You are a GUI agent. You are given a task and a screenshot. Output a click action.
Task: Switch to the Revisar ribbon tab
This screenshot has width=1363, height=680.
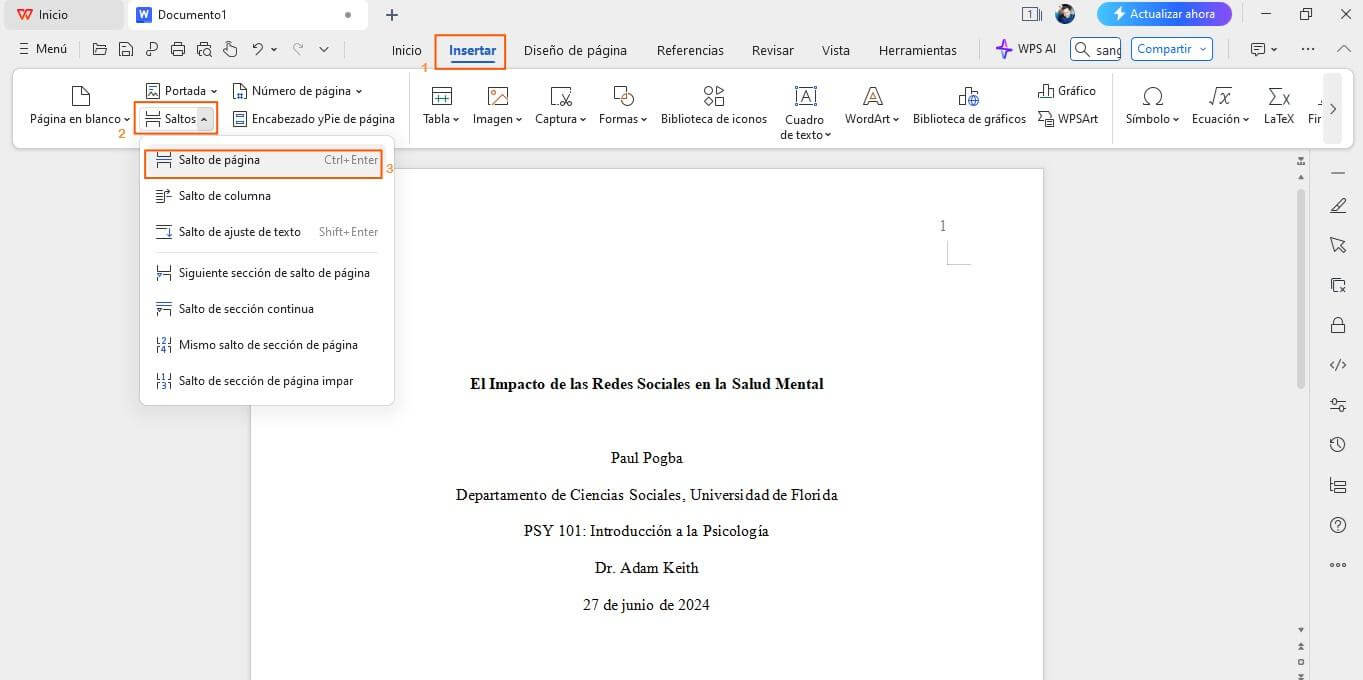(772, 50)
